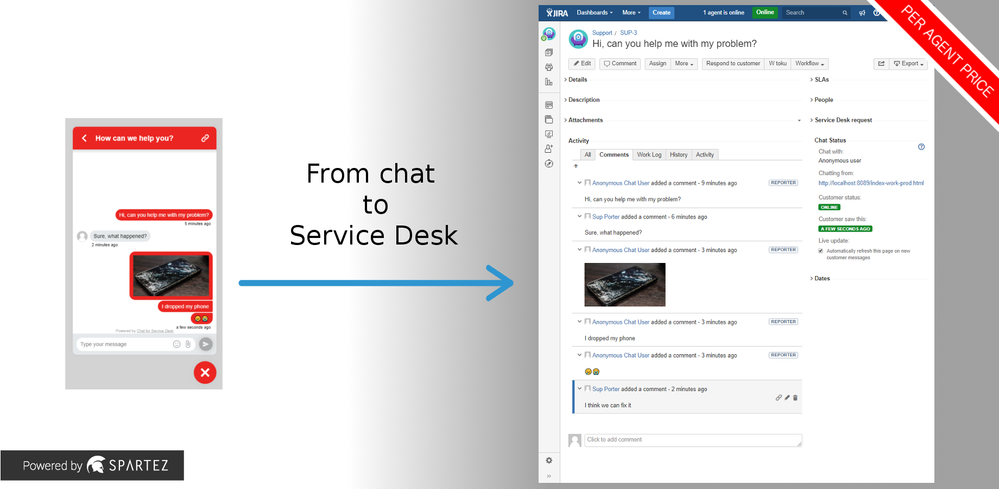This screenshot has width=999, height=489.
Task: Open the broken phone image in the comments
Action: (x=624, y=285)
